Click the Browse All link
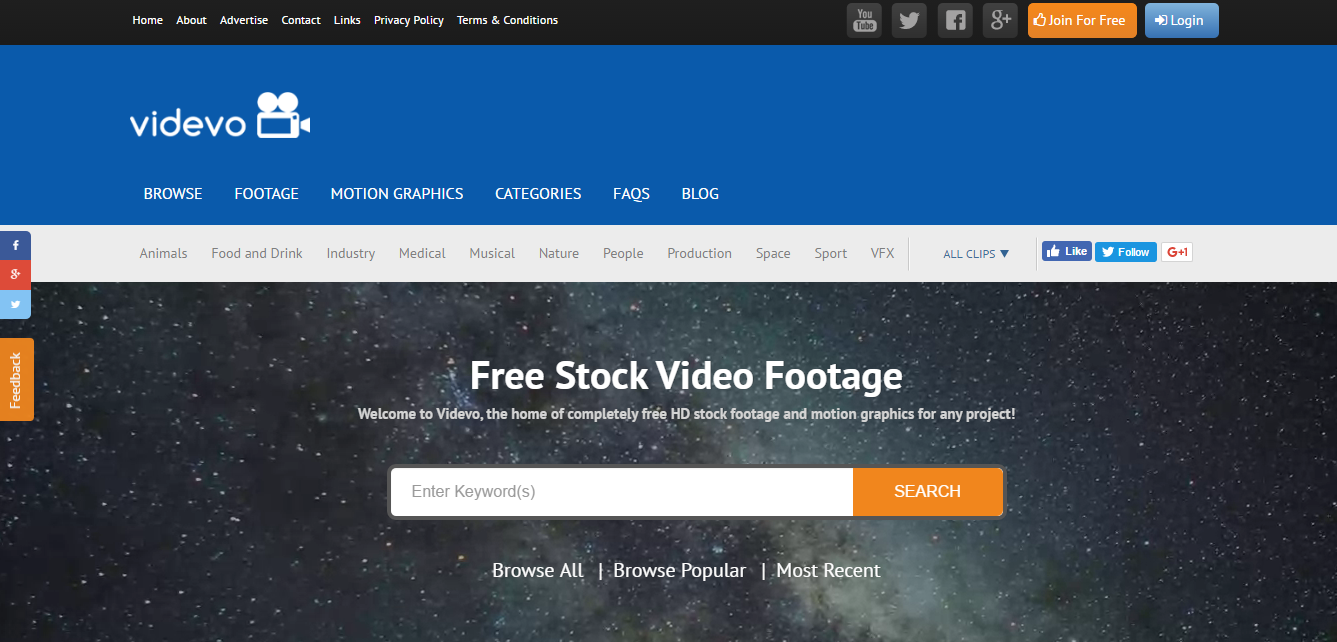The image size is (1337, 642). click(x=537, y=571)
